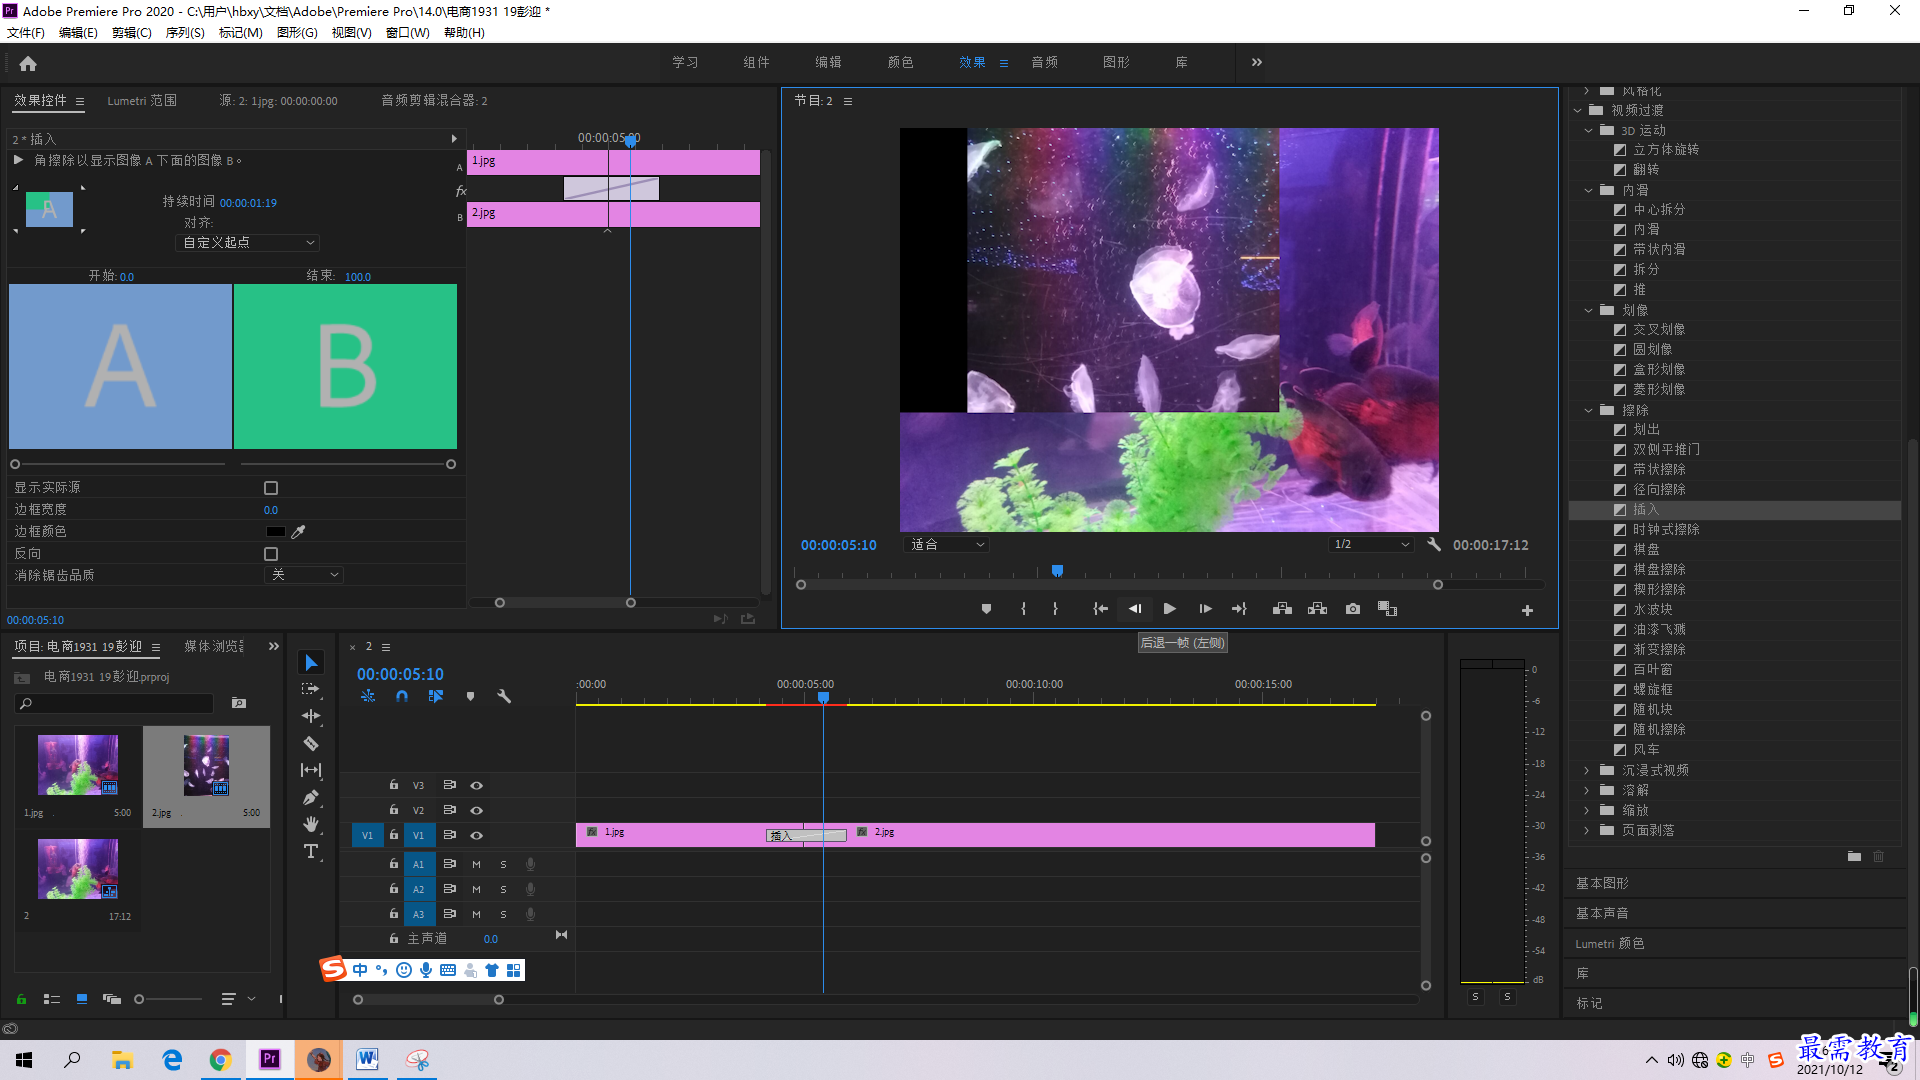This screenshot has height=1080, width=1920.
Task: Select the 2.jpg thumbnail in project panel
Action: click(206, 766)
